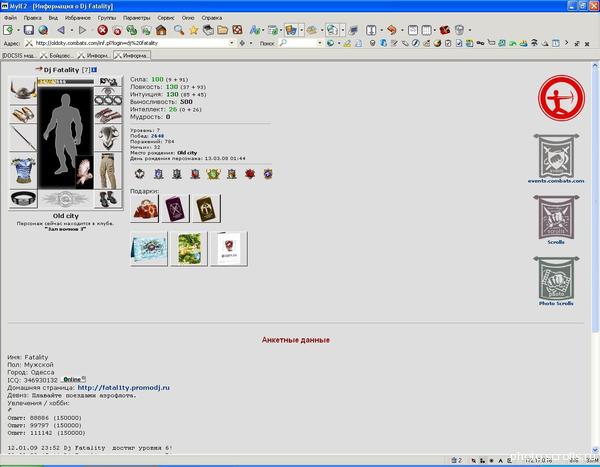
Task: Click the ICQ Online status badge
Action: 73,379
